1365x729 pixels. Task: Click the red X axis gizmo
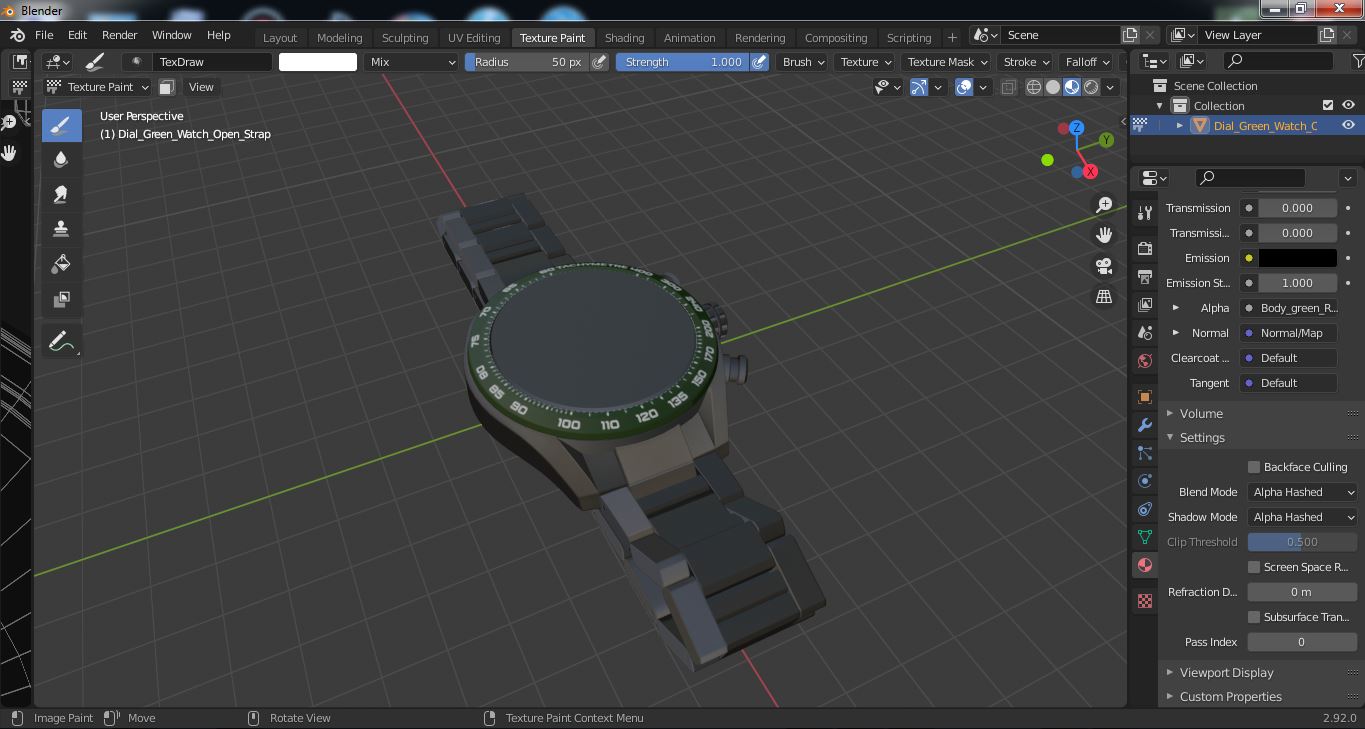1090,171
